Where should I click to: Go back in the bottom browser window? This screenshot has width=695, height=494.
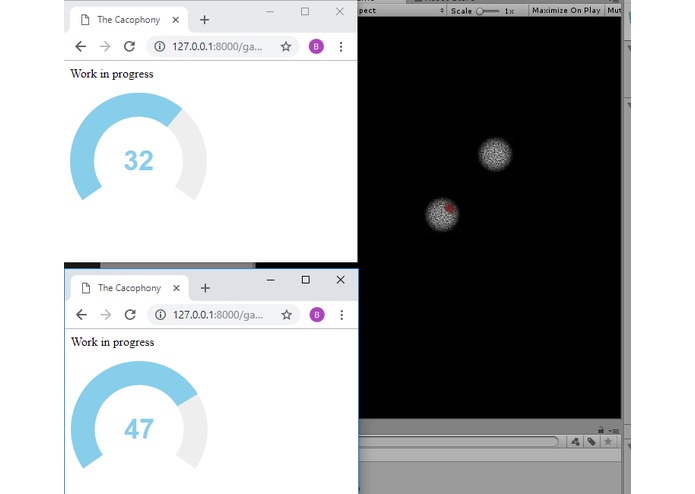click(81, 315)
